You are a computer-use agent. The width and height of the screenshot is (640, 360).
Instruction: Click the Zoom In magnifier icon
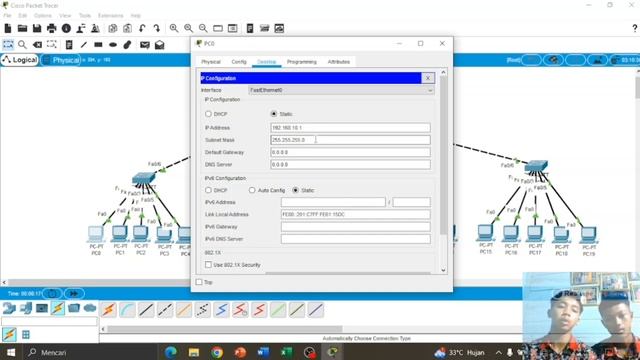tap(174, 28)
